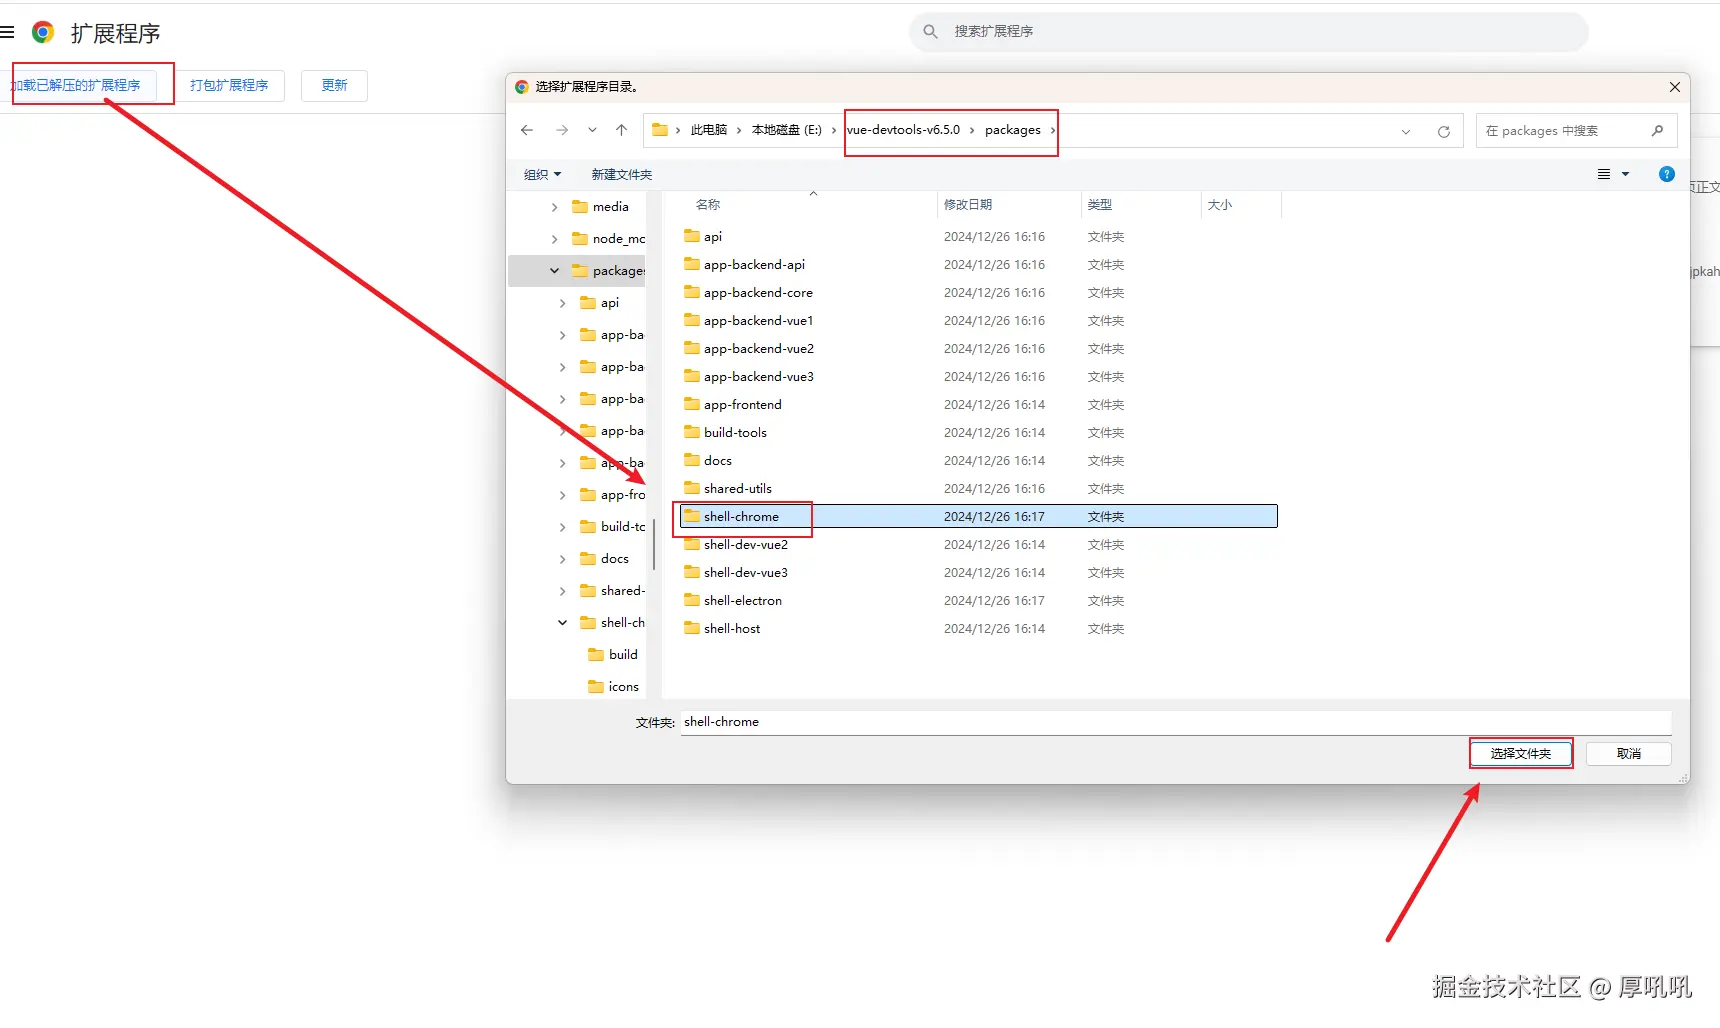Create a new folder with 新建文件夹
This screenshot has height=1028, width=1720.
coord(621,174)
